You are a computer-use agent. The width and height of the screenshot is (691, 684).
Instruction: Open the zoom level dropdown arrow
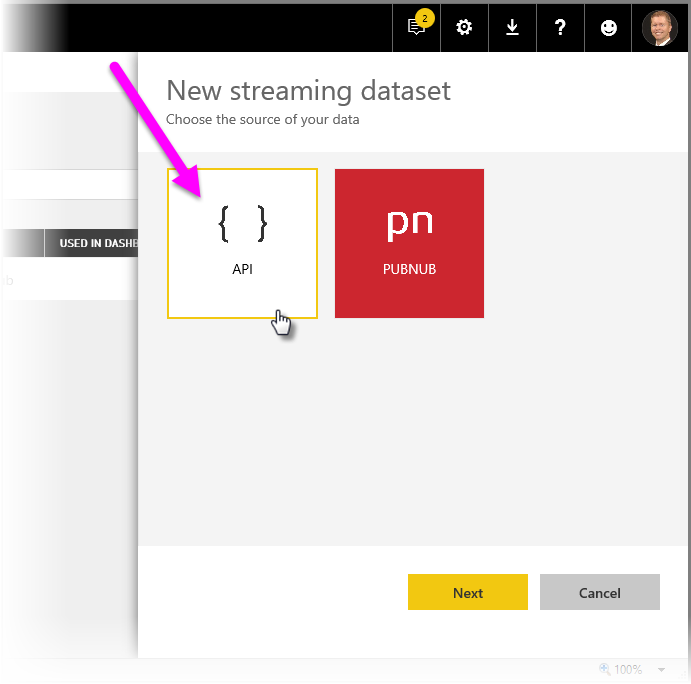[x=661, y=670]
